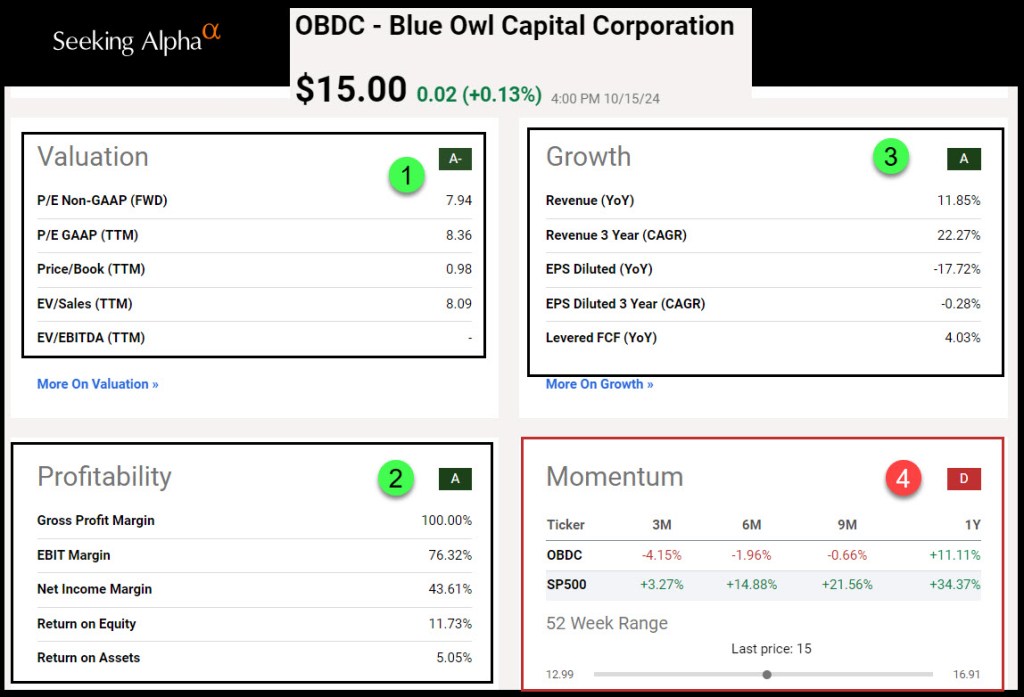Click the 52 Week Range slider handle
1024x697 pixels.
pyautogui.click(x=767, y=674)
